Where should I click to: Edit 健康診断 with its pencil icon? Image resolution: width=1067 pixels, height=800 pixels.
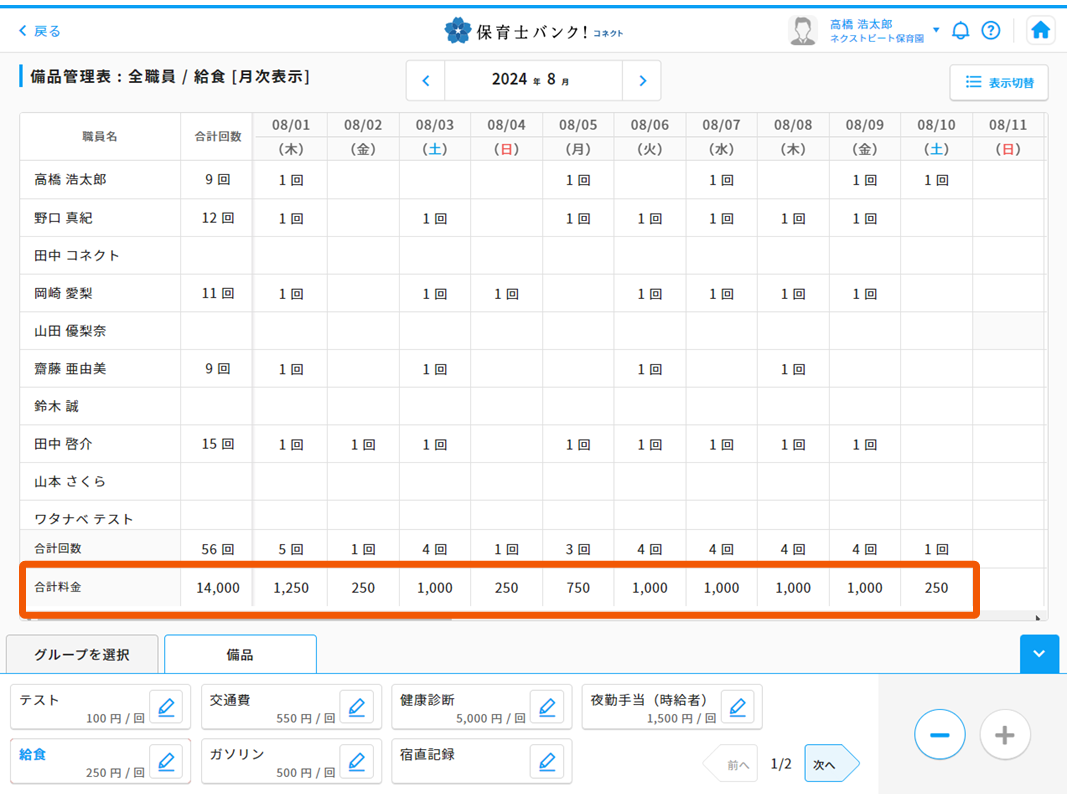[x=548, y=707]
